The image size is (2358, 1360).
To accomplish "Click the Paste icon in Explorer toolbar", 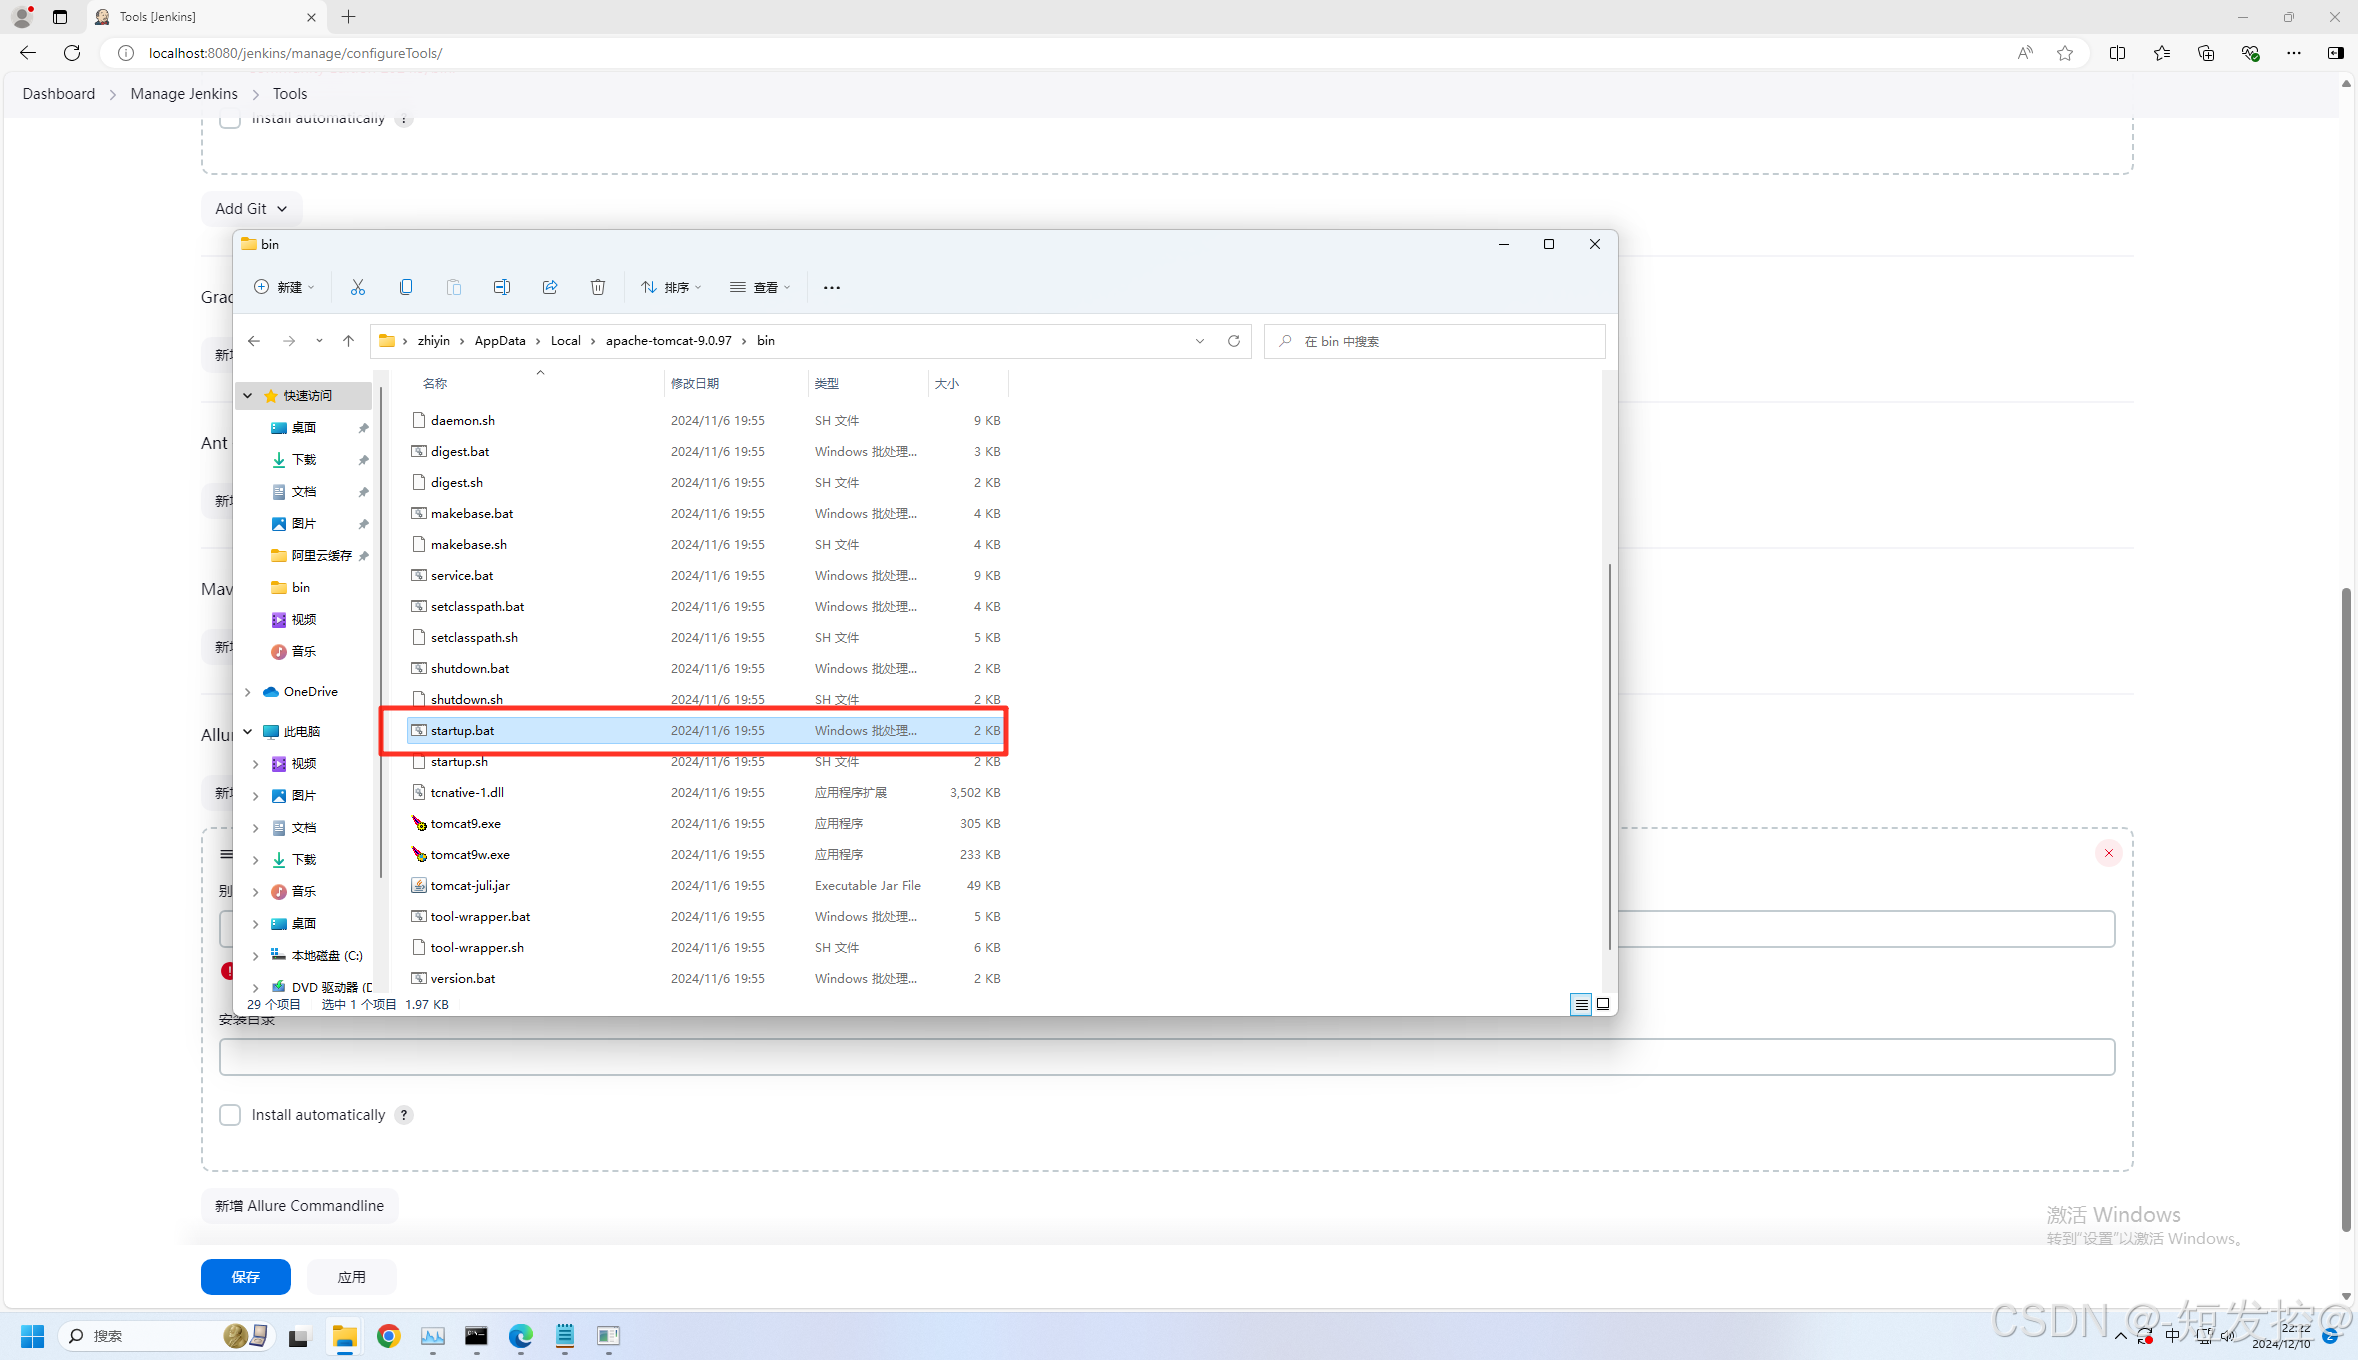I will coord(454,287).
